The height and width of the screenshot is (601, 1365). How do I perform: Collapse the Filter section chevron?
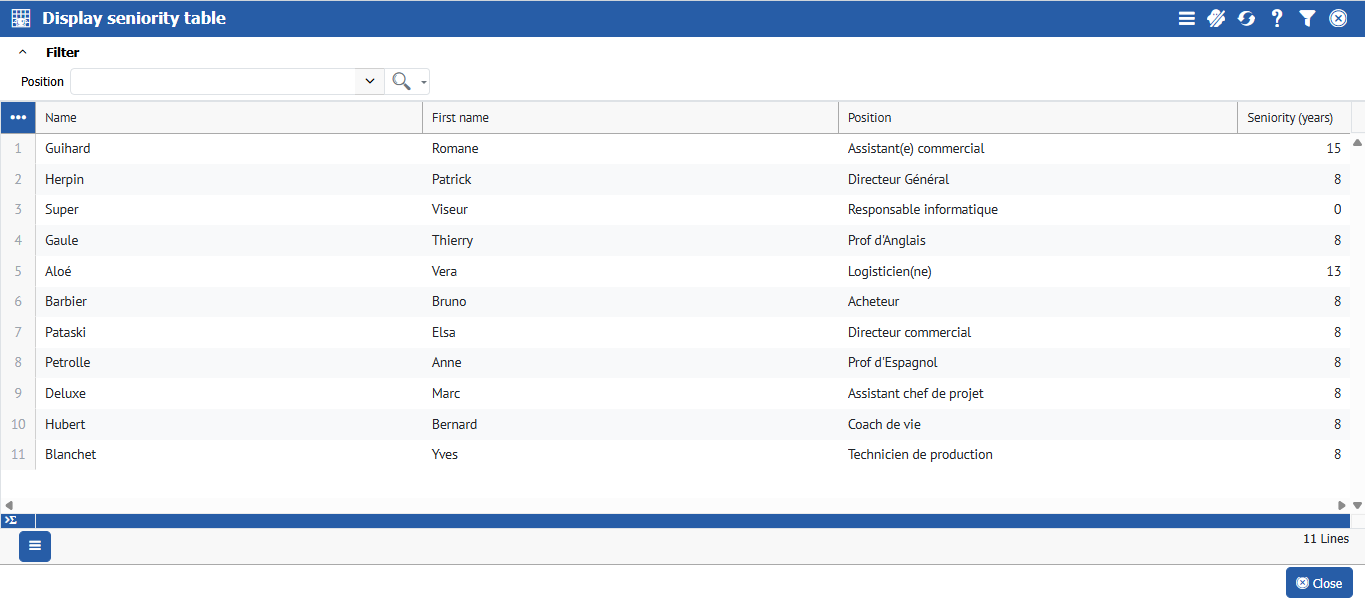point(23,53)
